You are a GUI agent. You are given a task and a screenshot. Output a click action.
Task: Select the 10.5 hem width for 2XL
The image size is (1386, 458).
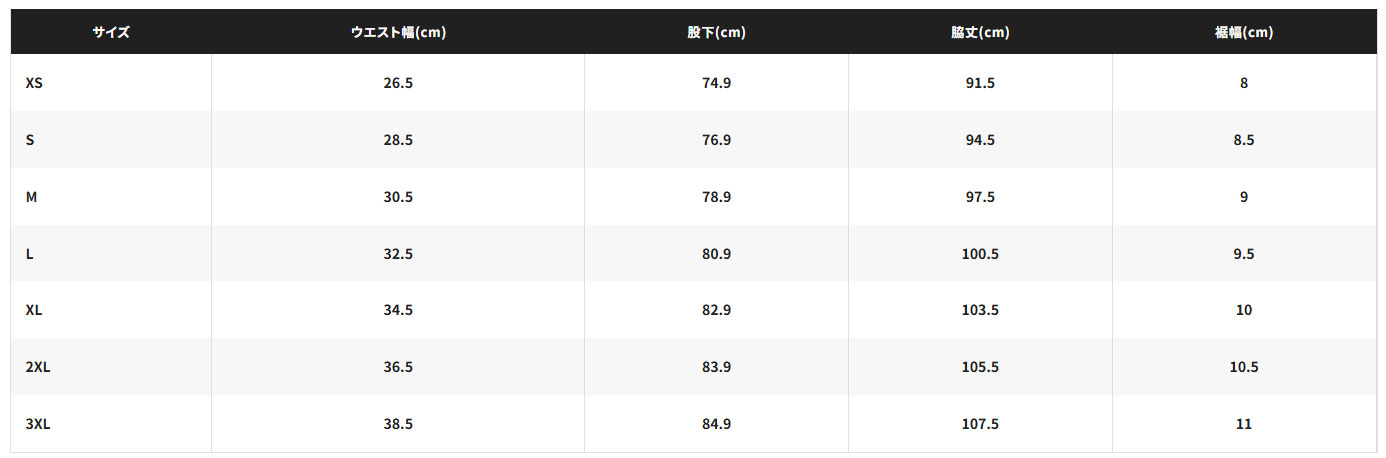click(1244, 367)
